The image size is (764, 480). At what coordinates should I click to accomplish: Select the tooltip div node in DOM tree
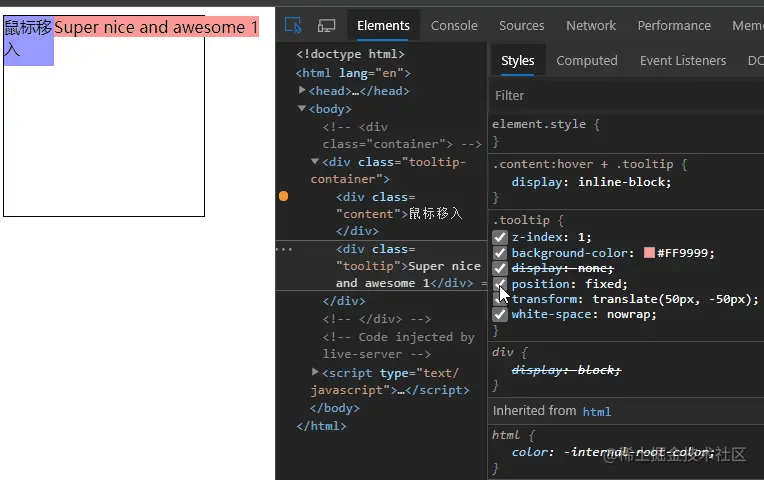click(x=408, y=266)
